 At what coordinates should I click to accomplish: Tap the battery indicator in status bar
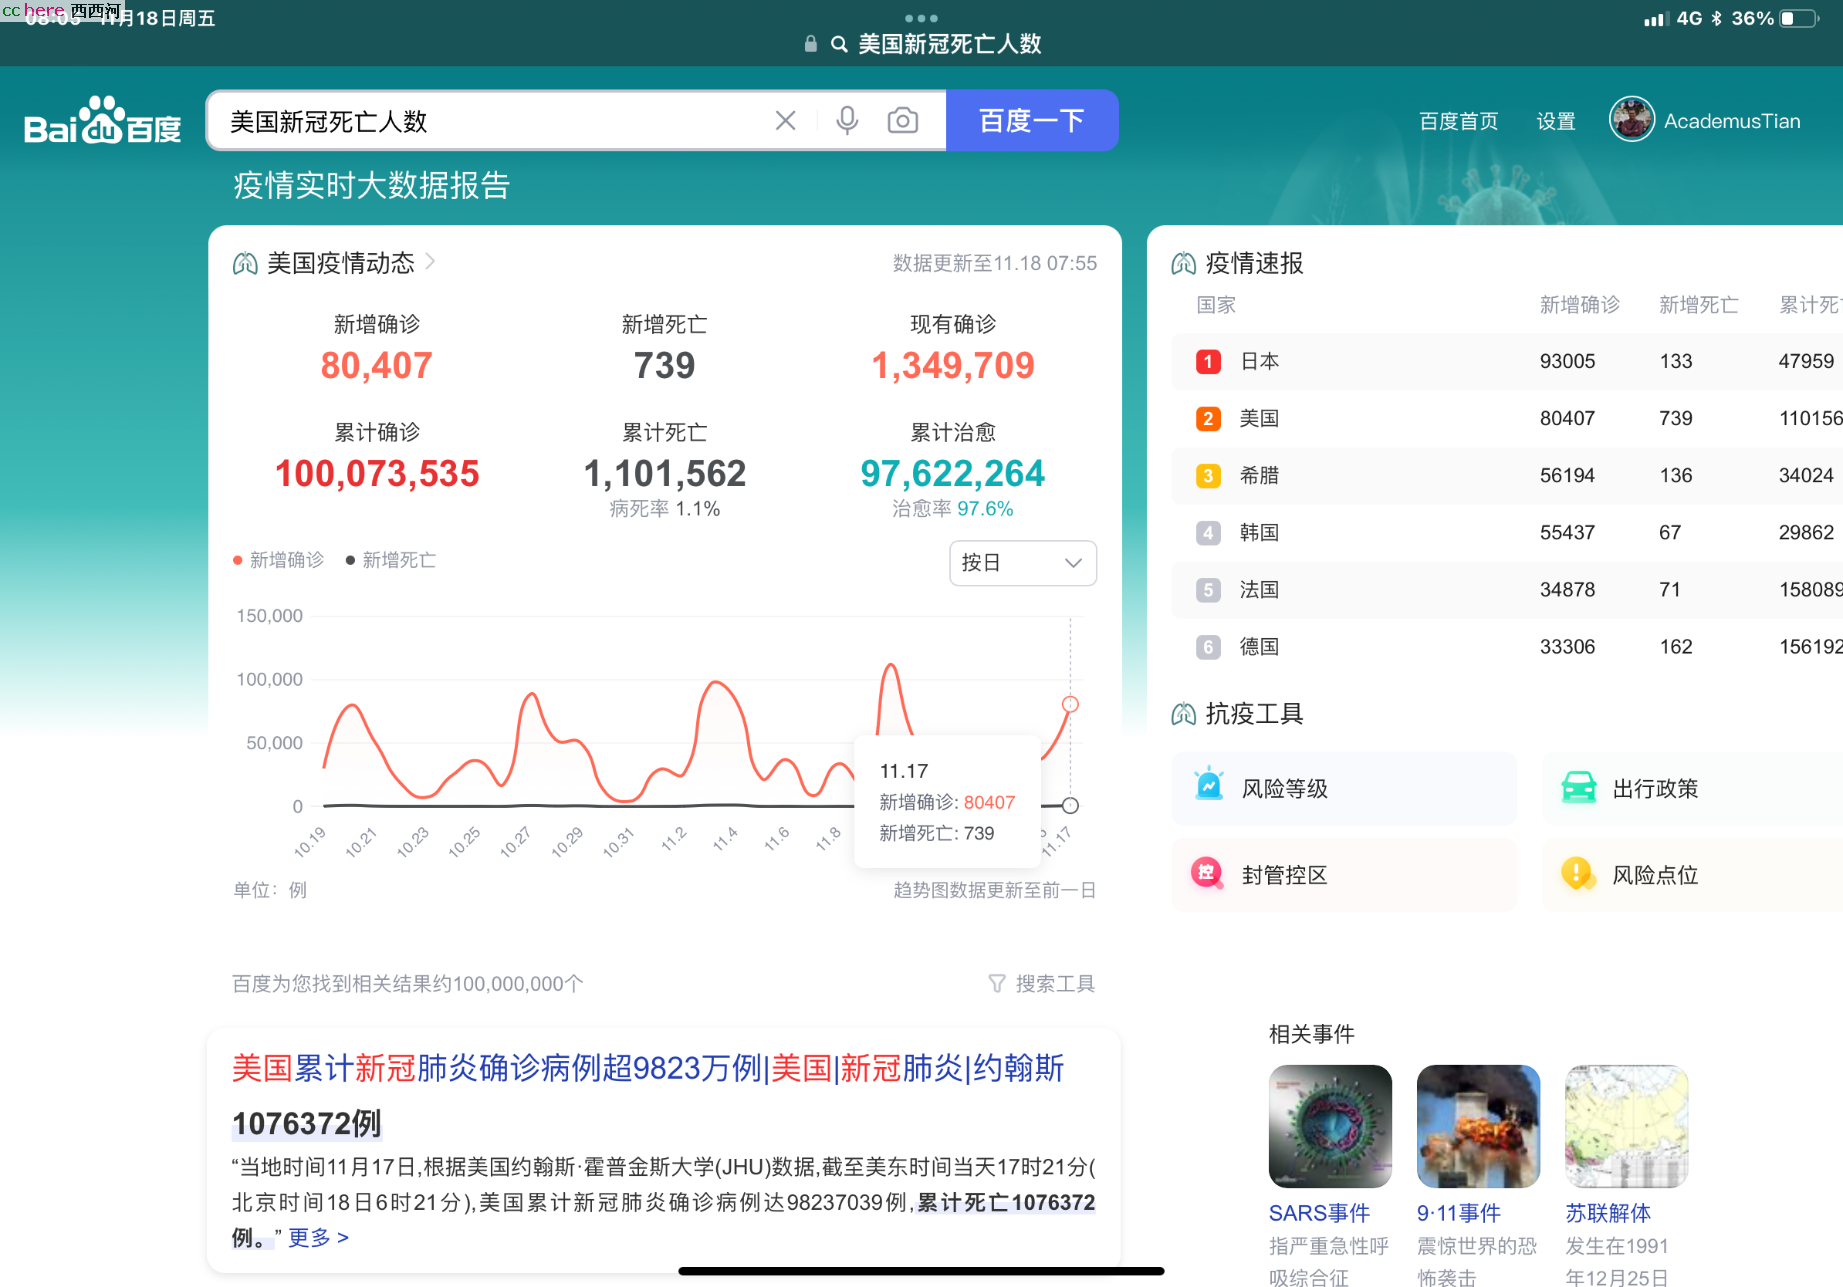tap(1801, 18)
